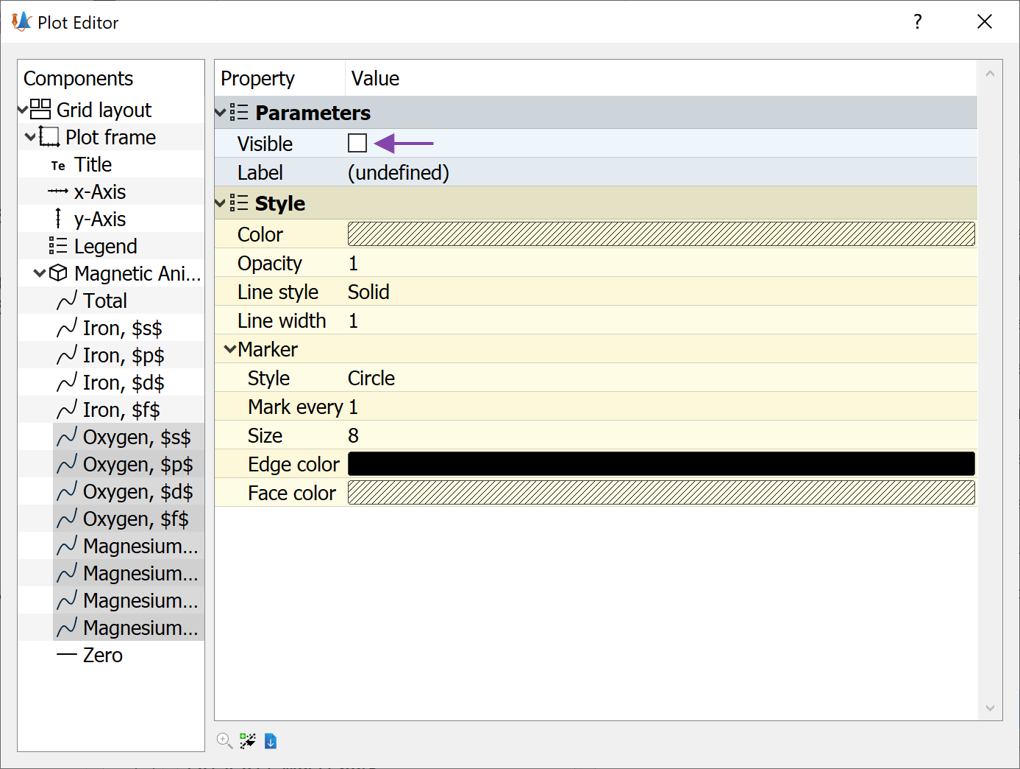The width and height of the screenshot is (1020, 769).
Task: Select the Magnetic Ani... cube icon
Action: point(58,273)
